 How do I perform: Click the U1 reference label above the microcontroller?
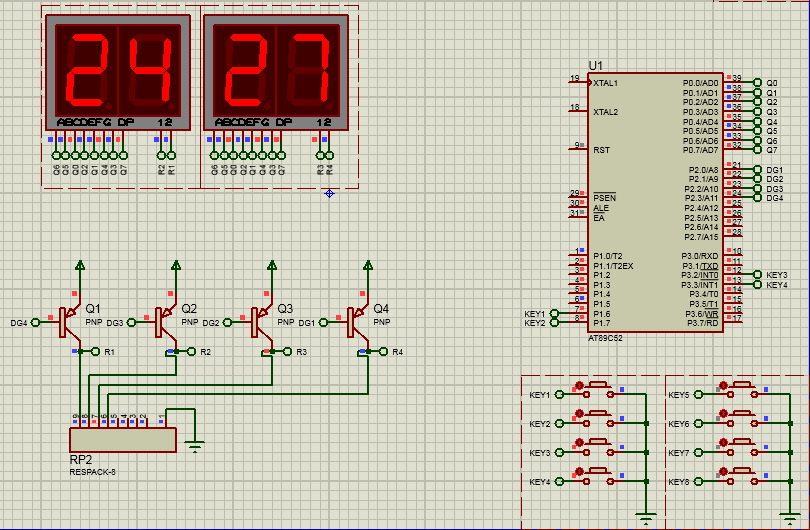pyautogui.click(x=596, y=66)
